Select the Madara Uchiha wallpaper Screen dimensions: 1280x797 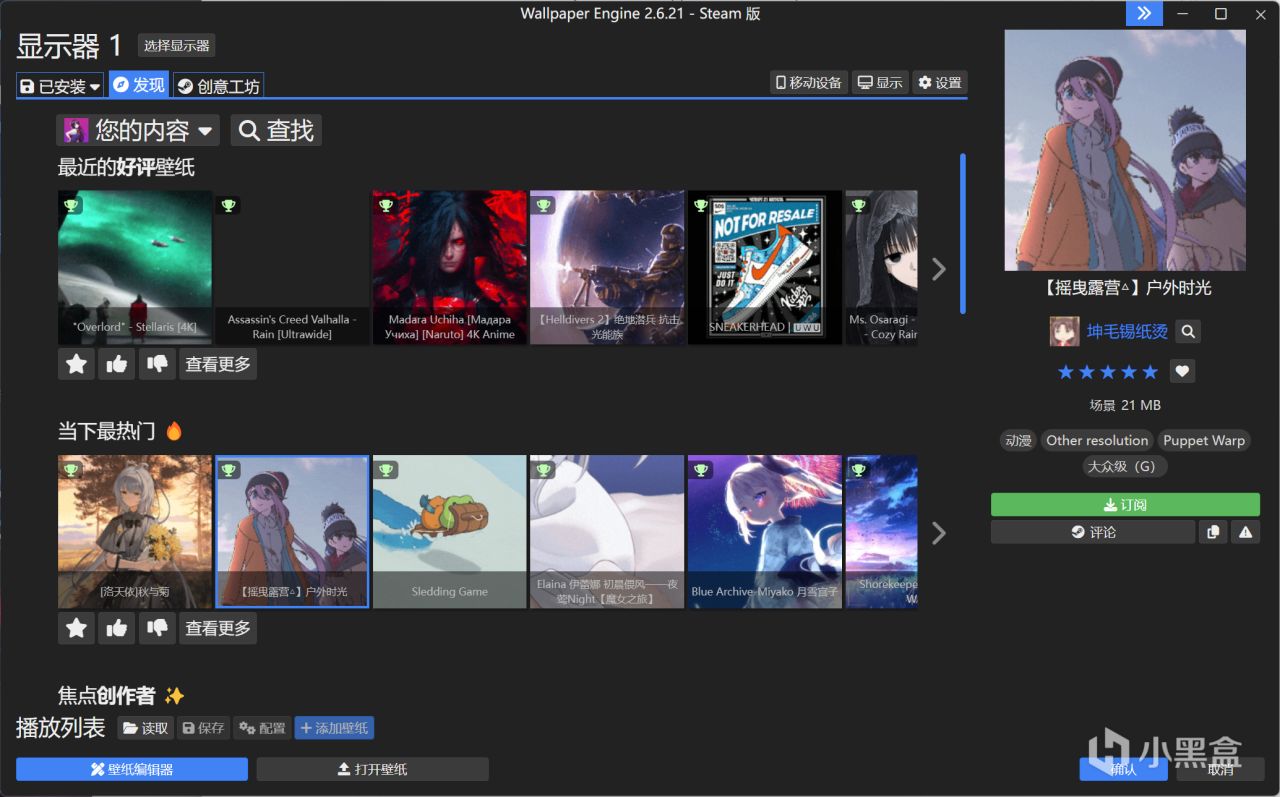coord(449,268)
